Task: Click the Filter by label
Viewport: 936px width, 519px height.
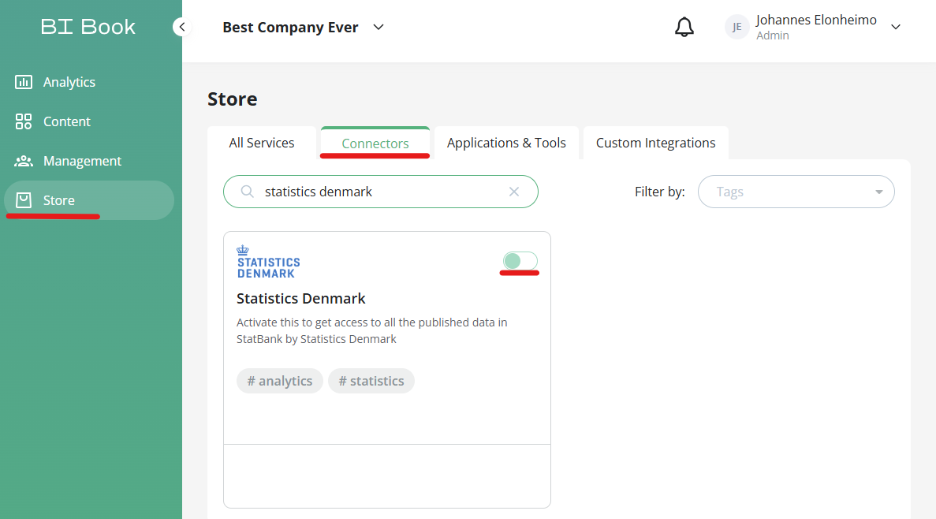Action: (x=660, y=192)
